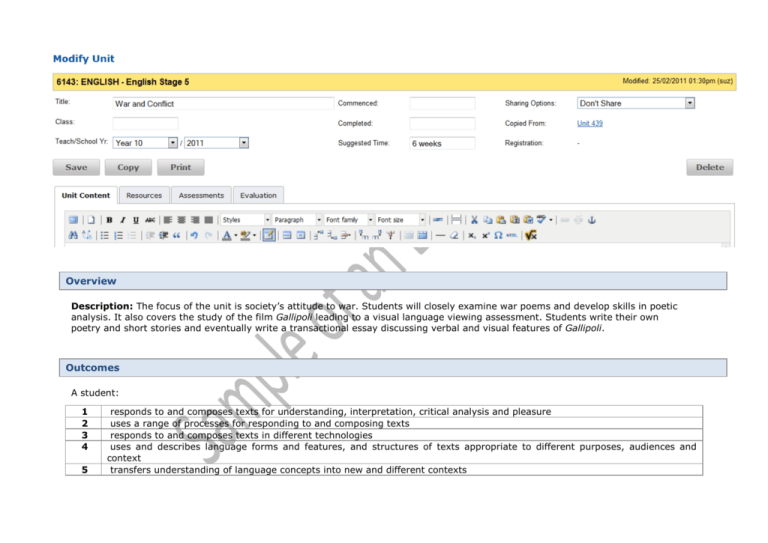Switch to the Resources tab
768x543 pixels.
144,195
